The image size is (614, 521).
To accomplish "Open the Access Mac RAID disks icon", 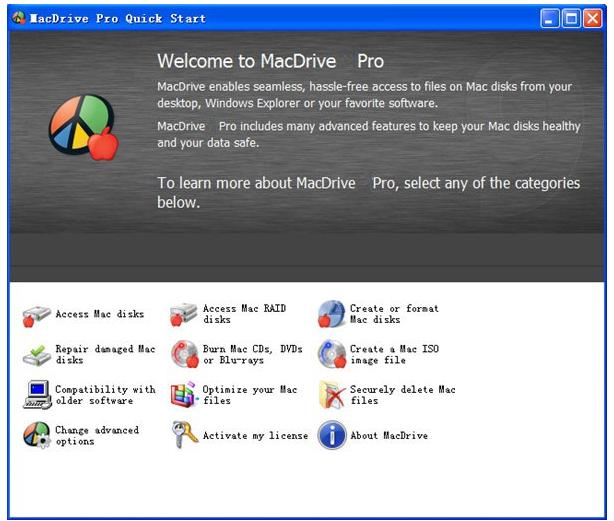I will coord(184,315).
